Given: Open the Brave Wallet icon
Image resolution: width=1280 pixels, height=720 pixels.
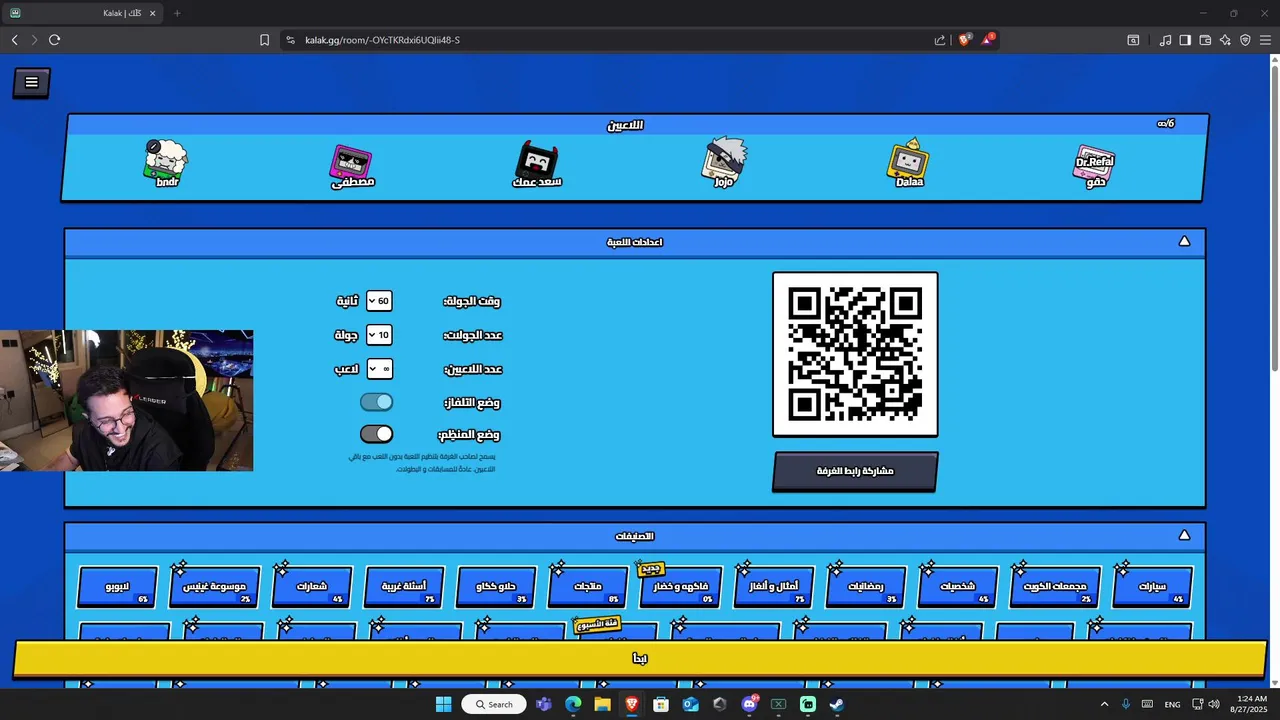Looking at the screenshot, I should coord(1205,40).
